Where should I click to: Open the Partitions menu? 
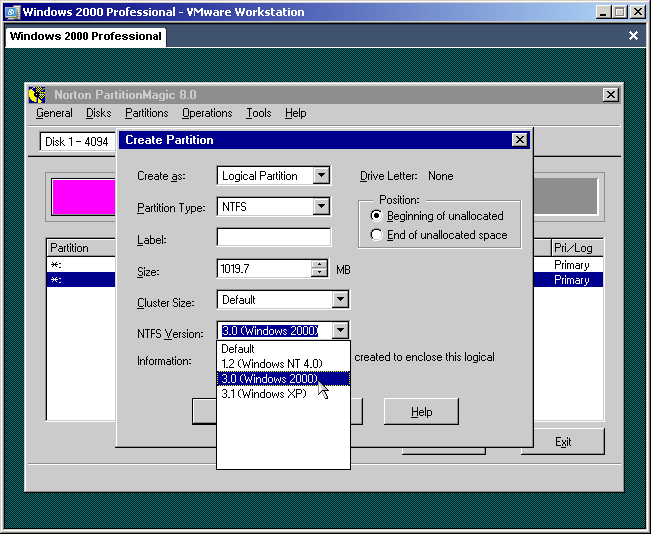[147, 113]
